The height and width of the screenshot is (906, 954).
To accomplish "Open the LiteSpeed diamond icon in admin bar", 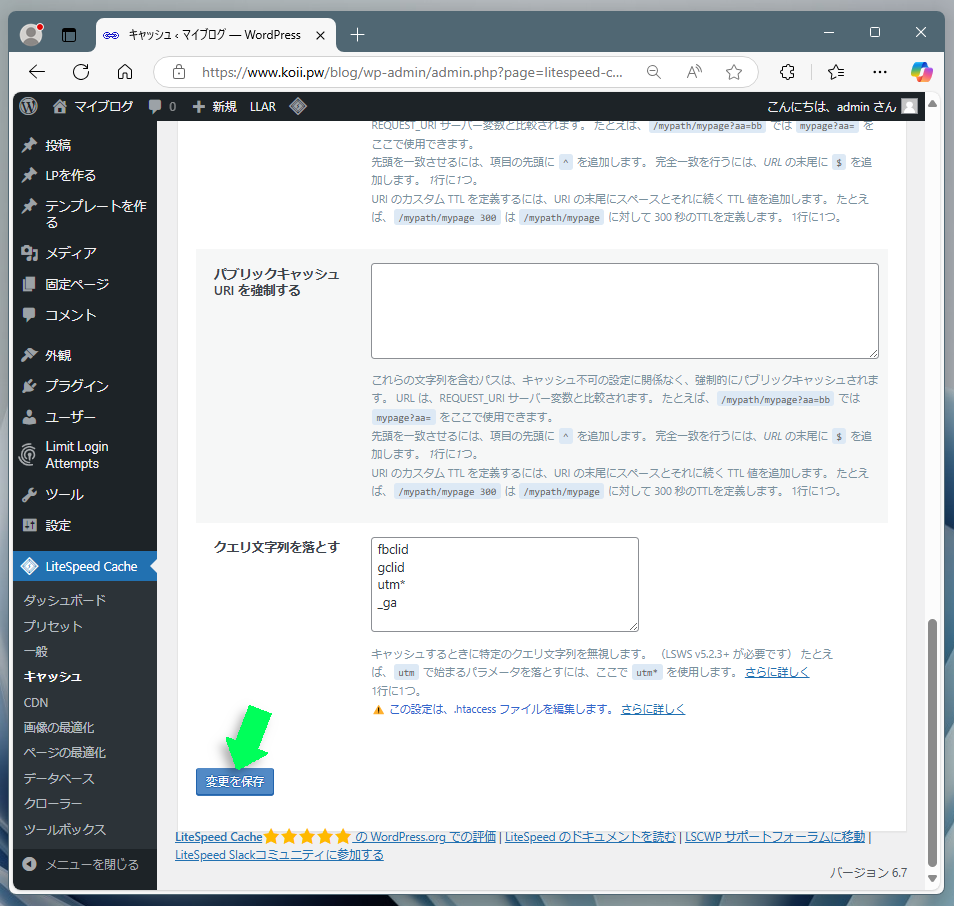I will [298, 106].
